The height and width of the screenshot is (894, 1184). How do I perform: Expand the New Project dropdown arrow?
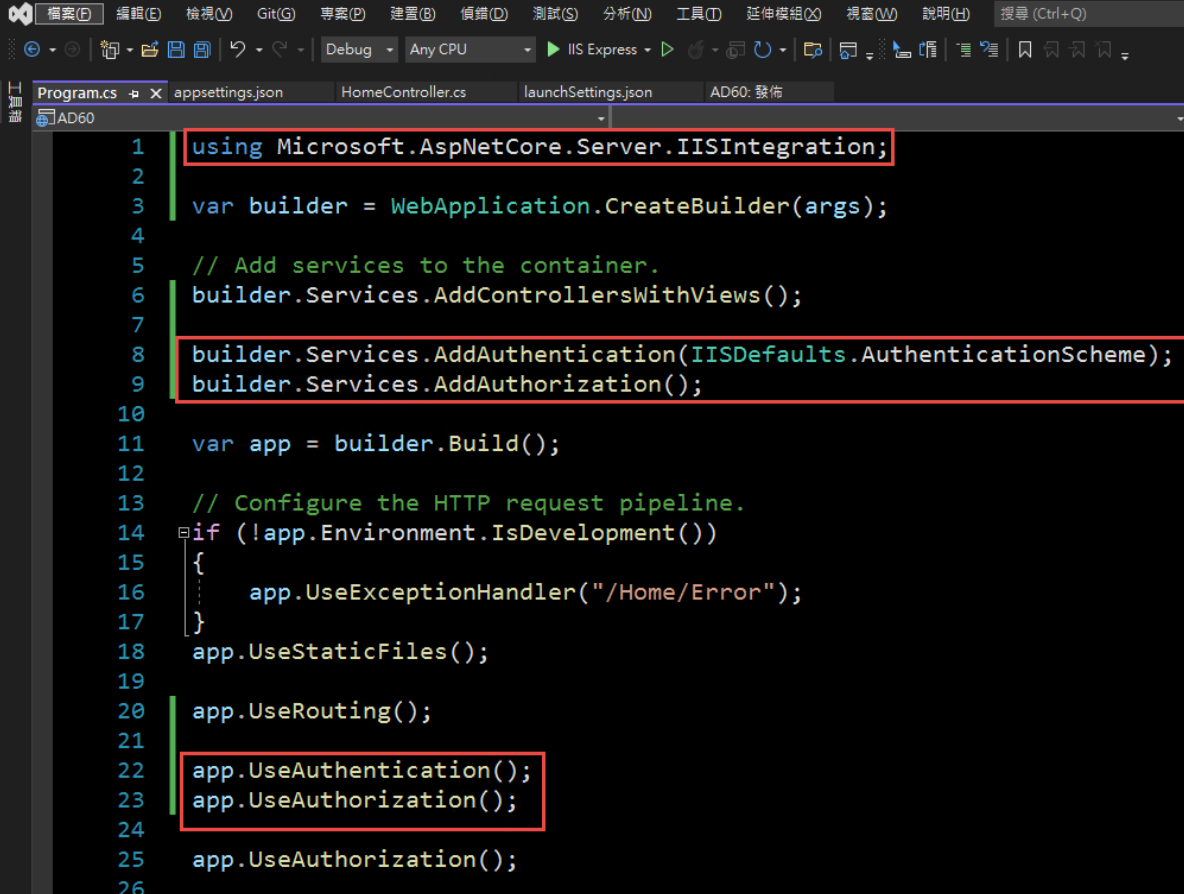[130, 50]
